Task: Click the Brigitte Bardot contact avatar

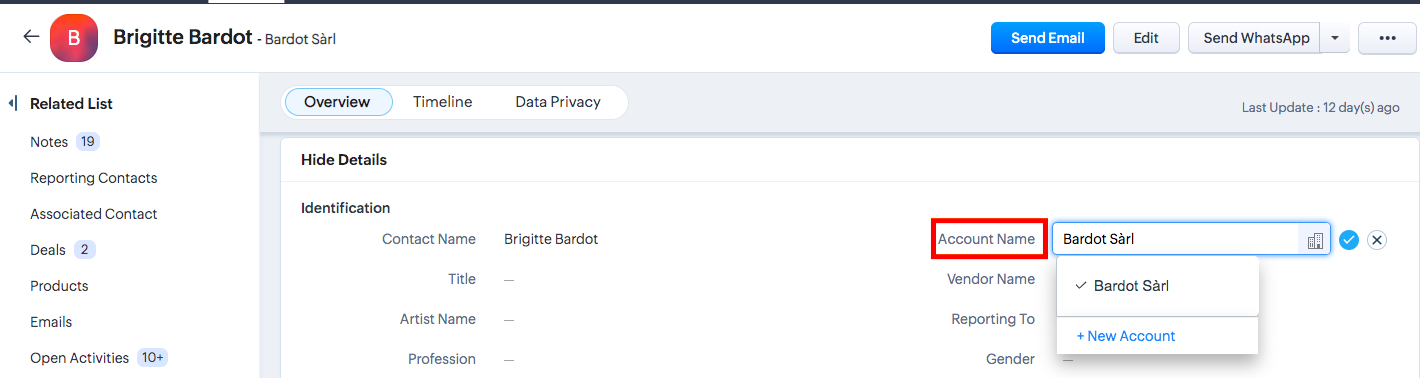Action: click(x=73, y=38)
